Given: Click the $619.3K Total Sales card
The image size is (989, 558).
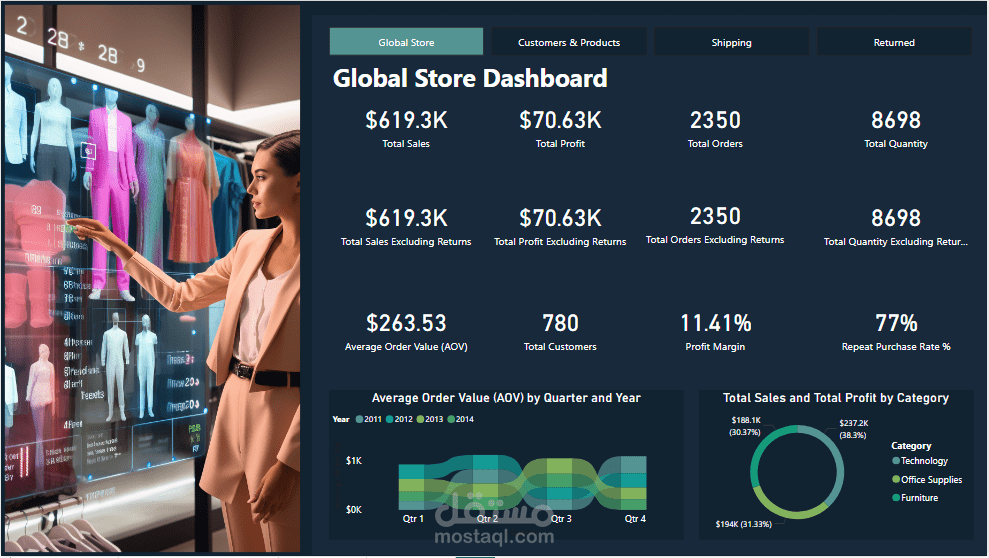Looking at the screenshot, I should coord(406,129).
